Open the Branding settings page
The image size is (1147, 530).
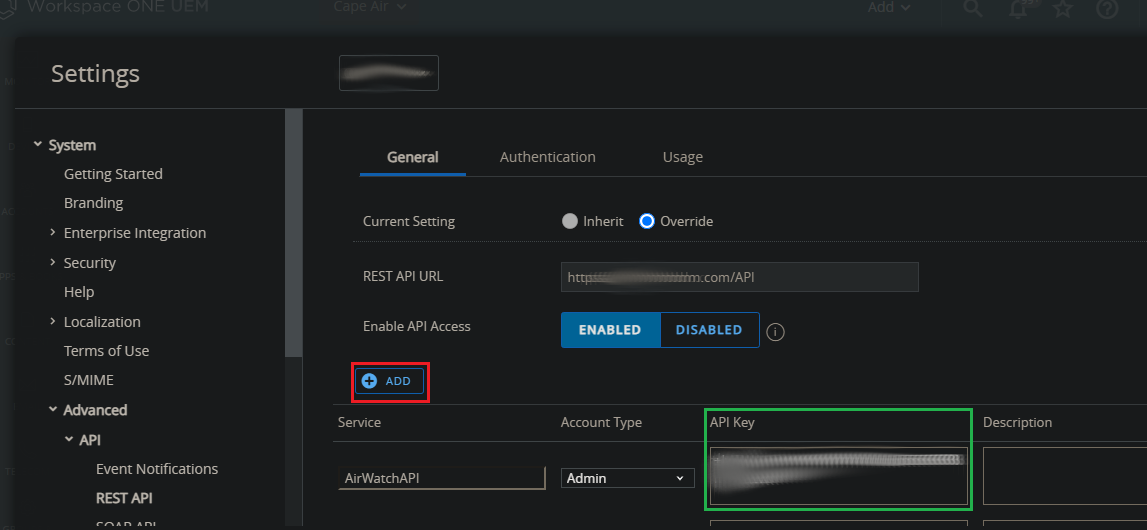point(94,203)
